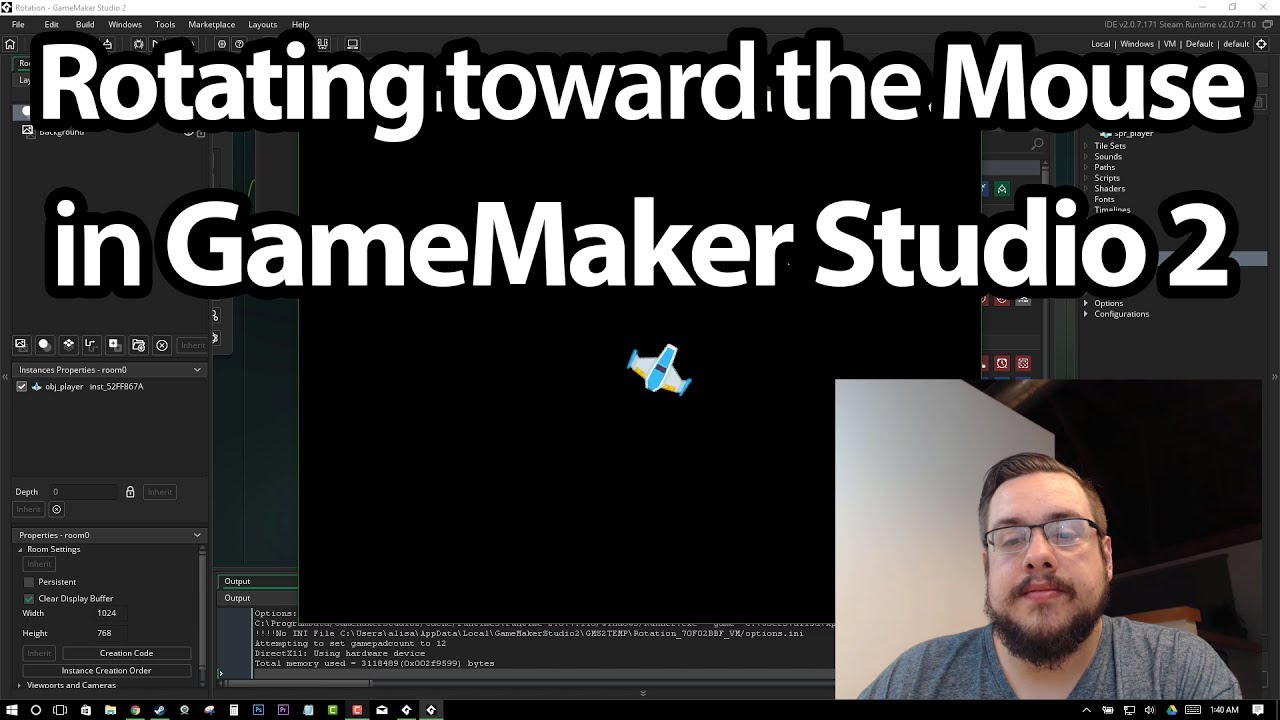Create a new background layer
Image resolution: width=1280 pixels, height=720 pixels.
(x=20, y=344)
